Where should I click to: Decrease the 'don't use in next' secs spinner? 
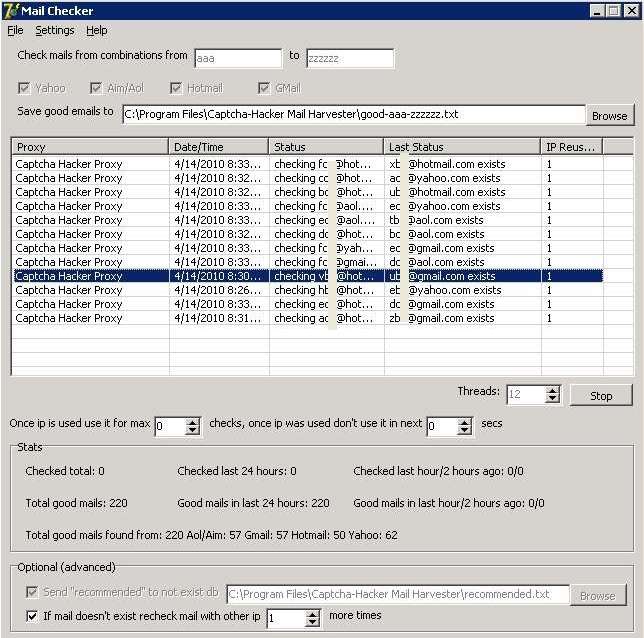(465, 430)
